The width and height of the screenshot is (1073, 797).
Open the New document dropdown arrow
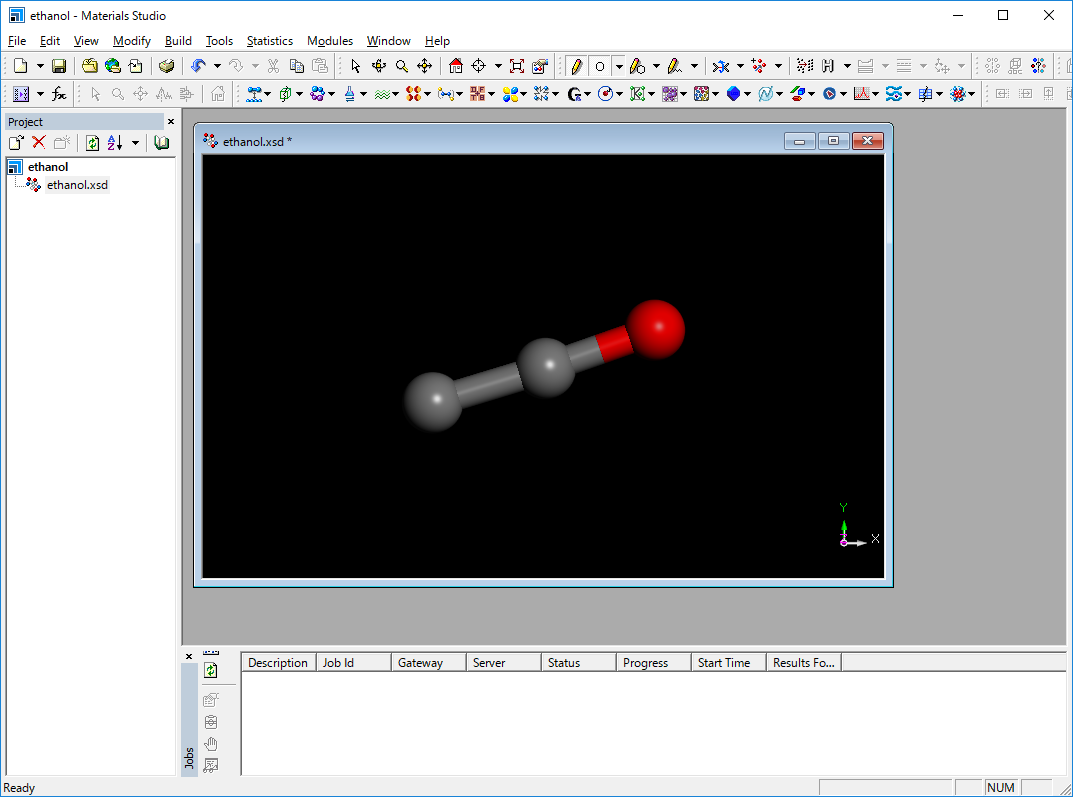[x=40, y=66]
